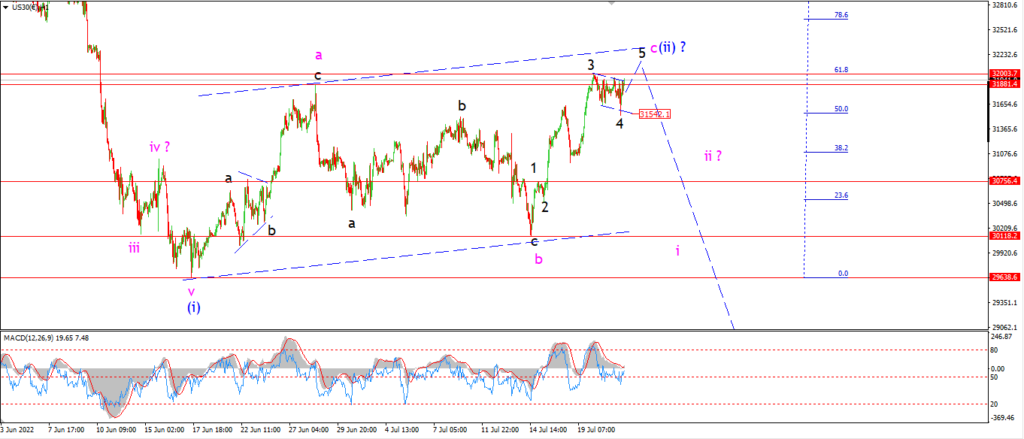
Task: Click the 23.6 Fibonacci retracement label
Action: [x=841, y=195]
